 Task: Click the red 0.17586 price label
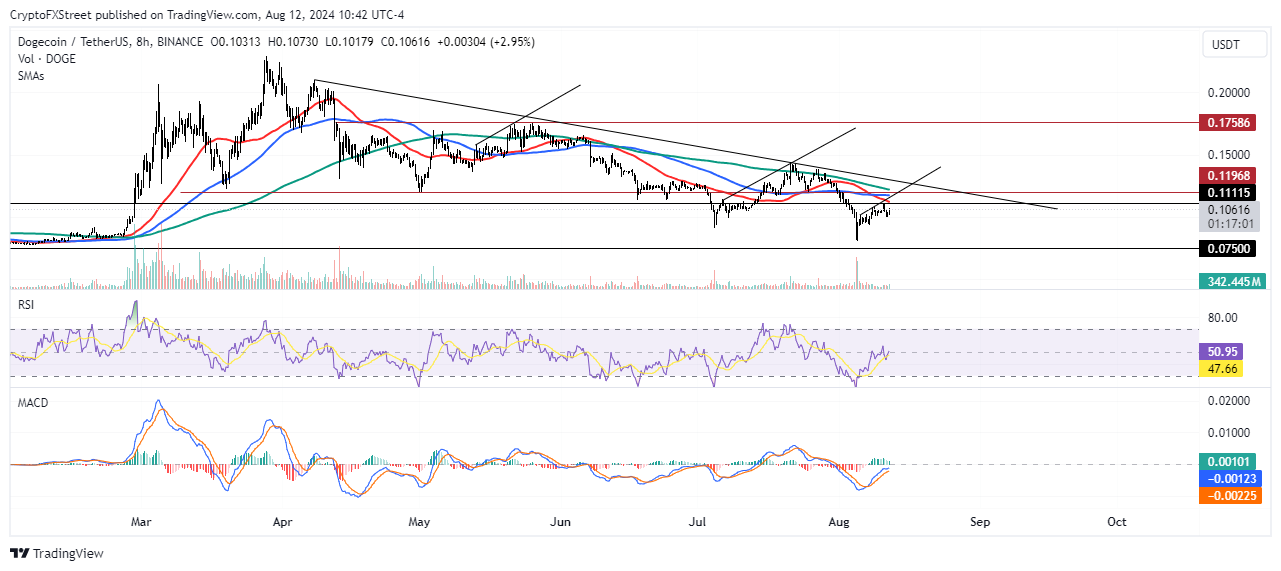pyautogui.click(x=1229, y=123)
